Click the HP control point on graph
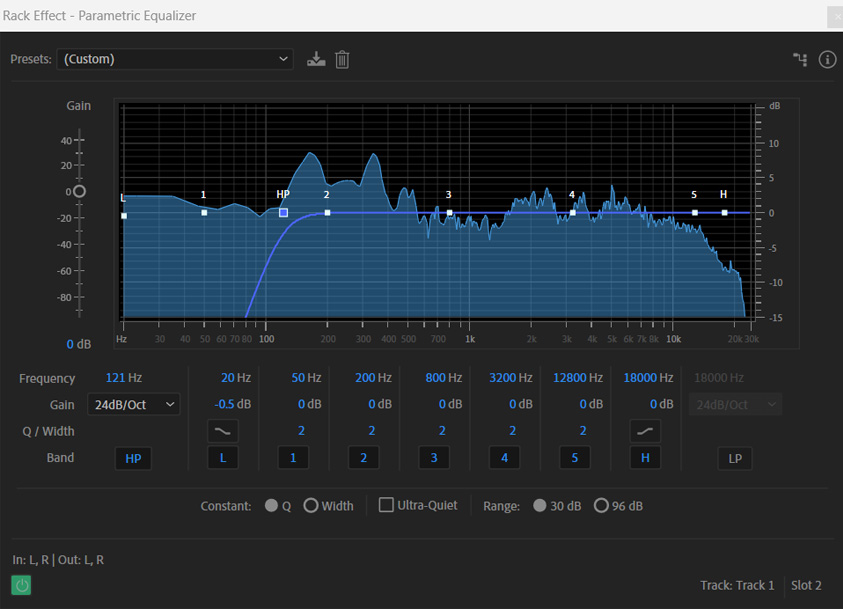Image resolution: width=843 pixels, height=609 pixels. [283, 212]
